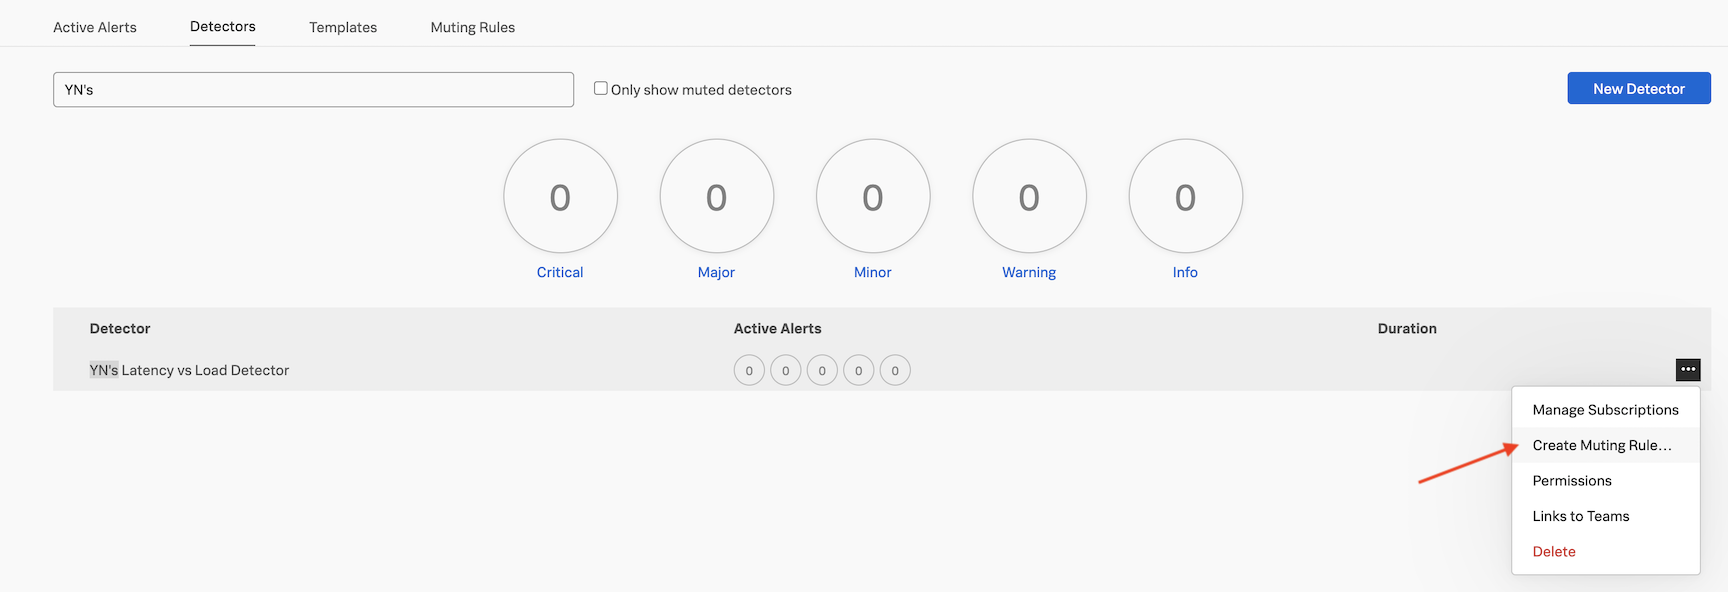Image resolution: width=1728 pixels, height=592 pixels.
Task: Click the three-dot actions menu icon
Action: tap(1687, 370)
